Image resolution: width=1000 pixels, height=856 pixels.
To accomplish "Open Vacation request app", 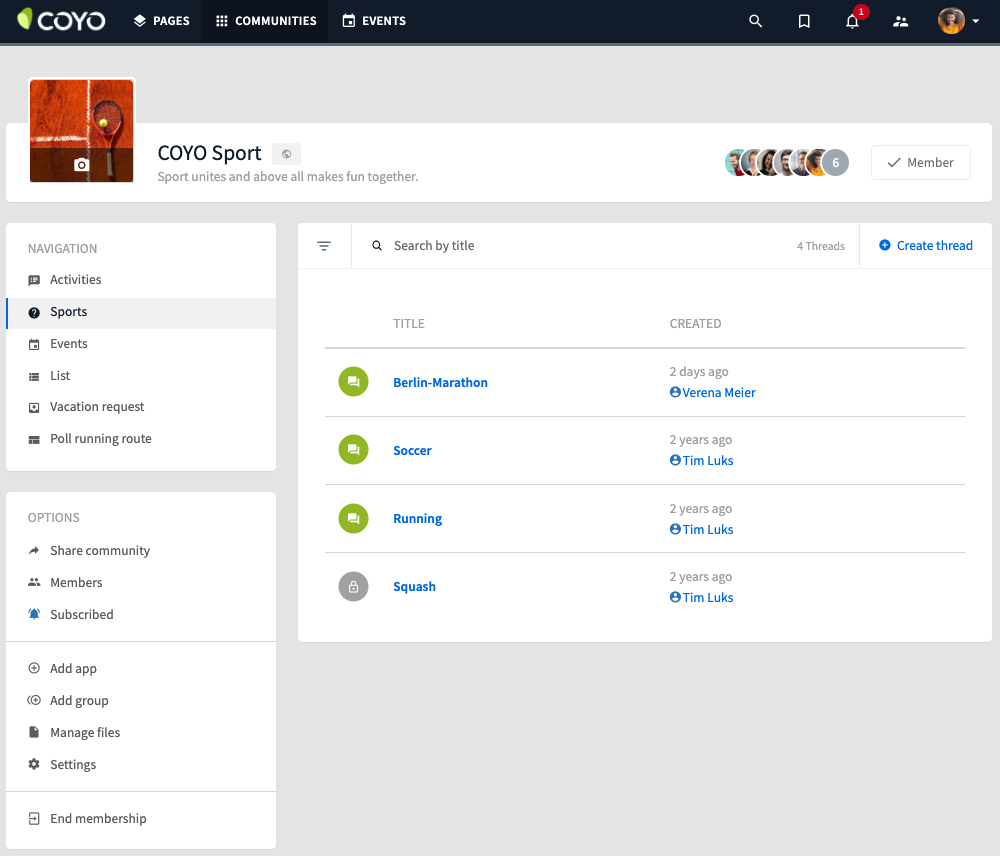I will click(141, 407).
